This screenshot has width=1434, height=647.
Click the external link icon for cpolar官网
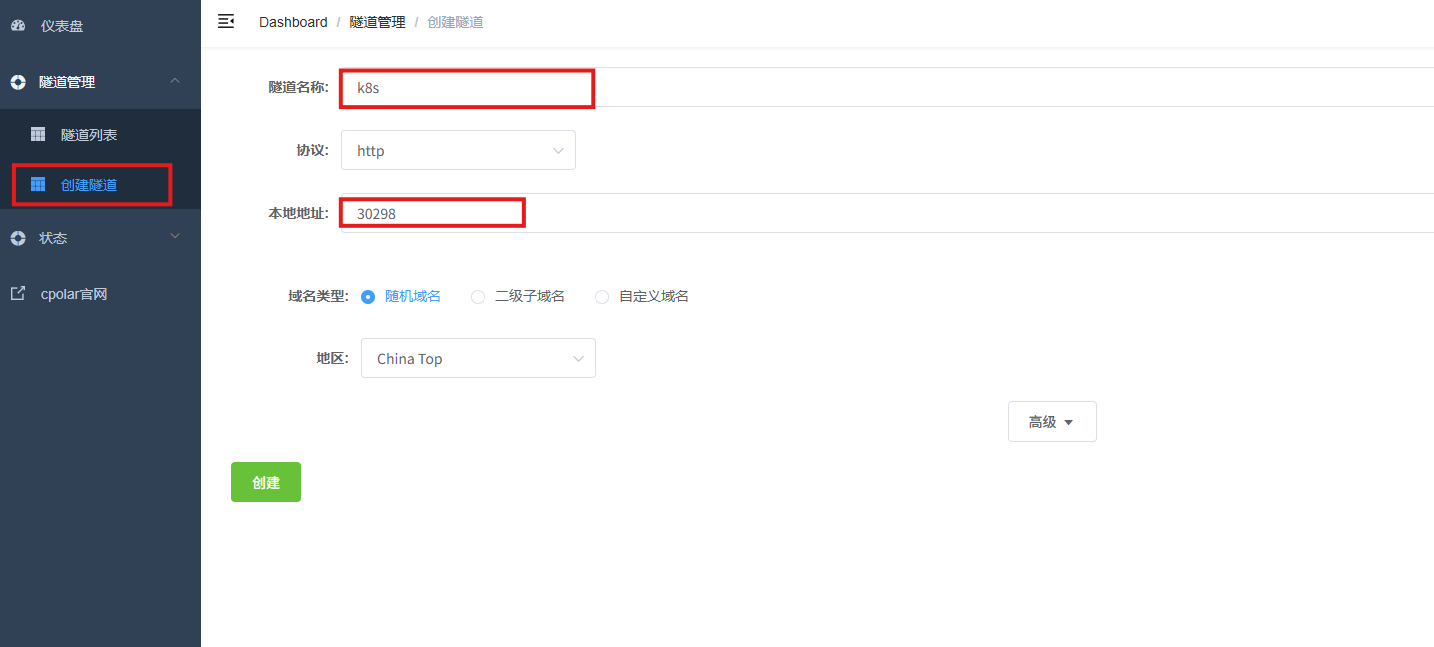point(18,294)
